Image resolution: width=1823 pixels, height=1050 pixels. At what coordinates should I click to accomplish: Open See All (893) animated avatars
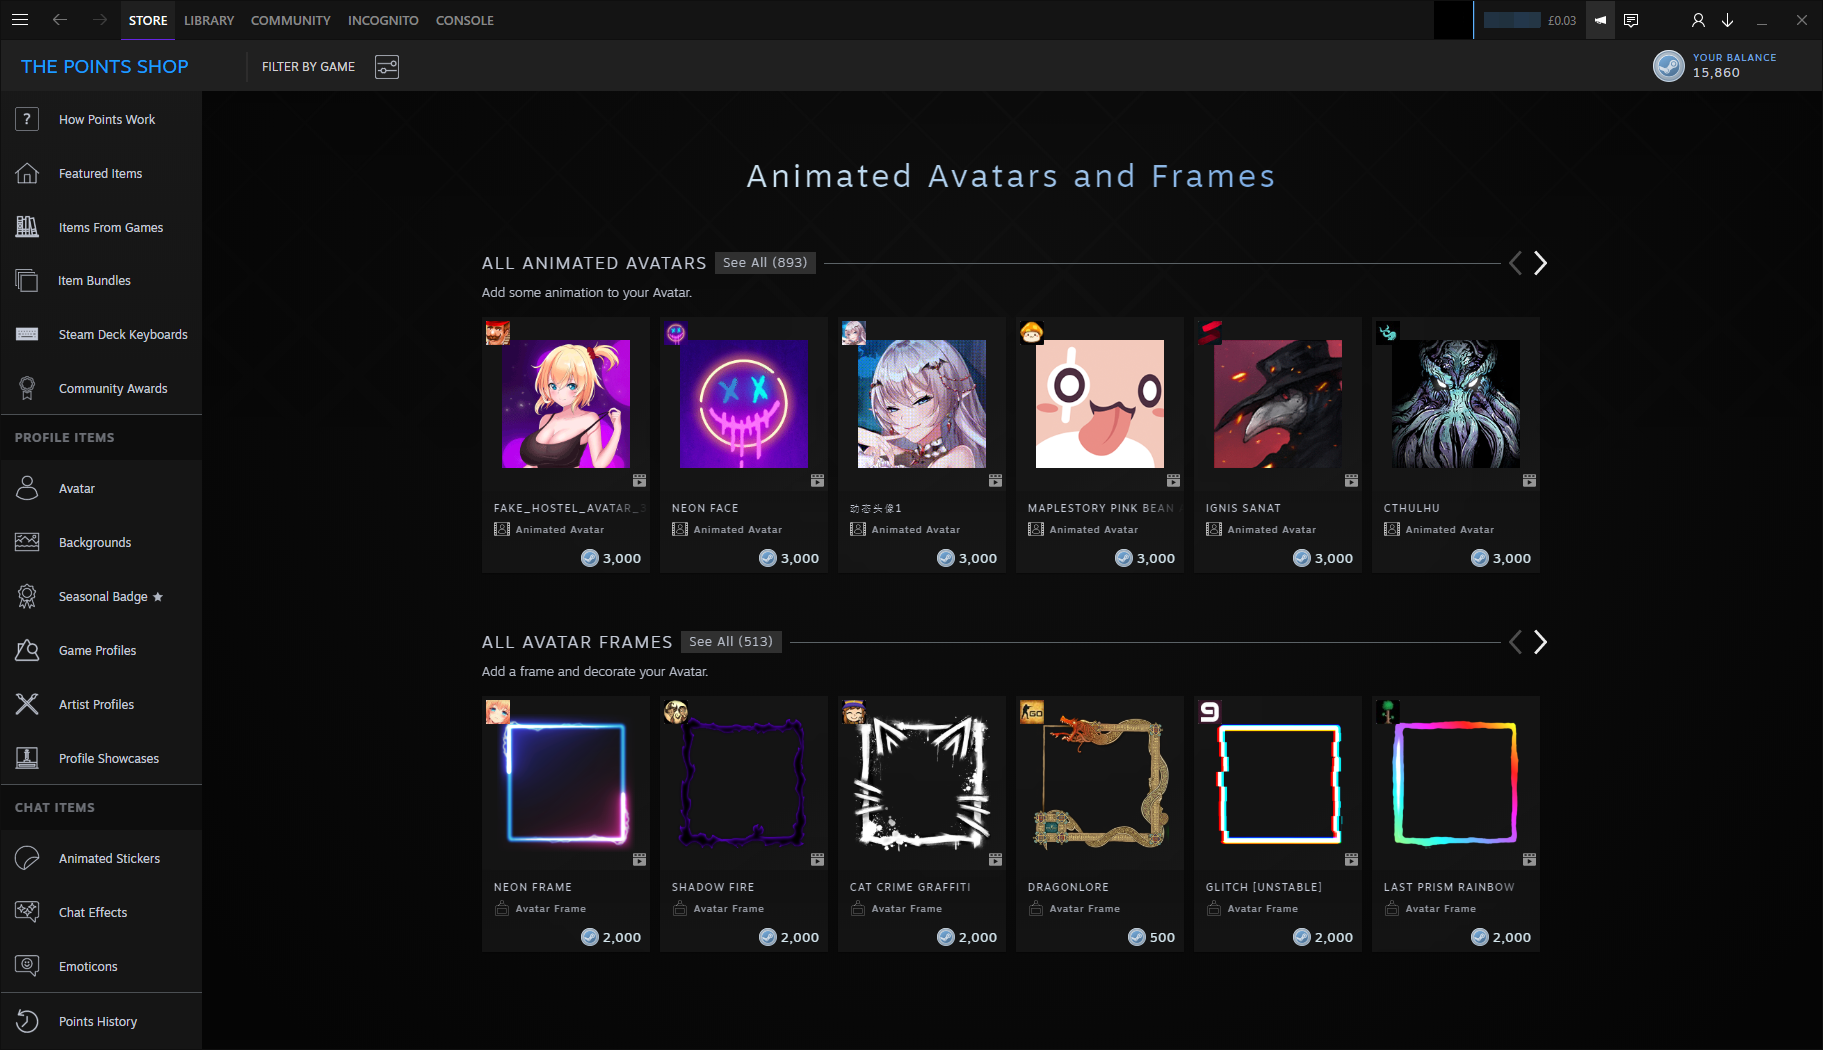(764, 262)
